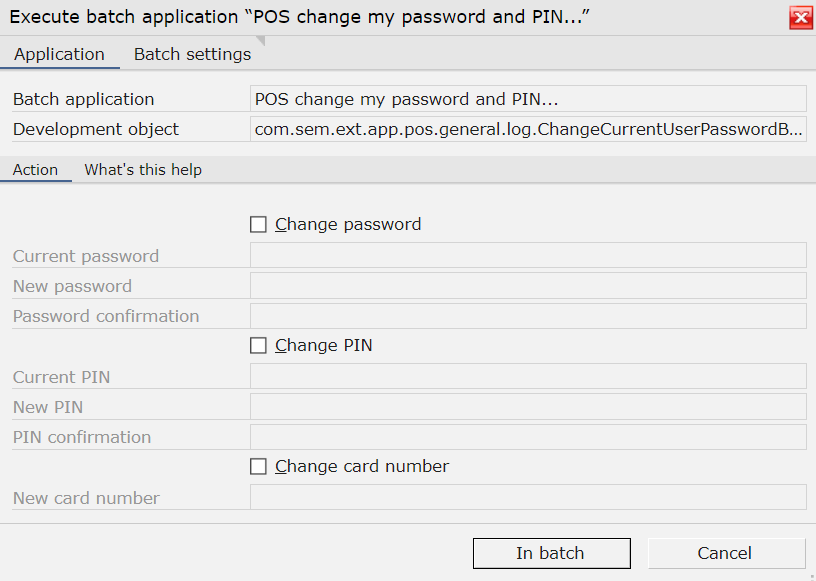This screenshot has width=816, height=581.
Task: Click the Development object field
Action: click(528, 129)
